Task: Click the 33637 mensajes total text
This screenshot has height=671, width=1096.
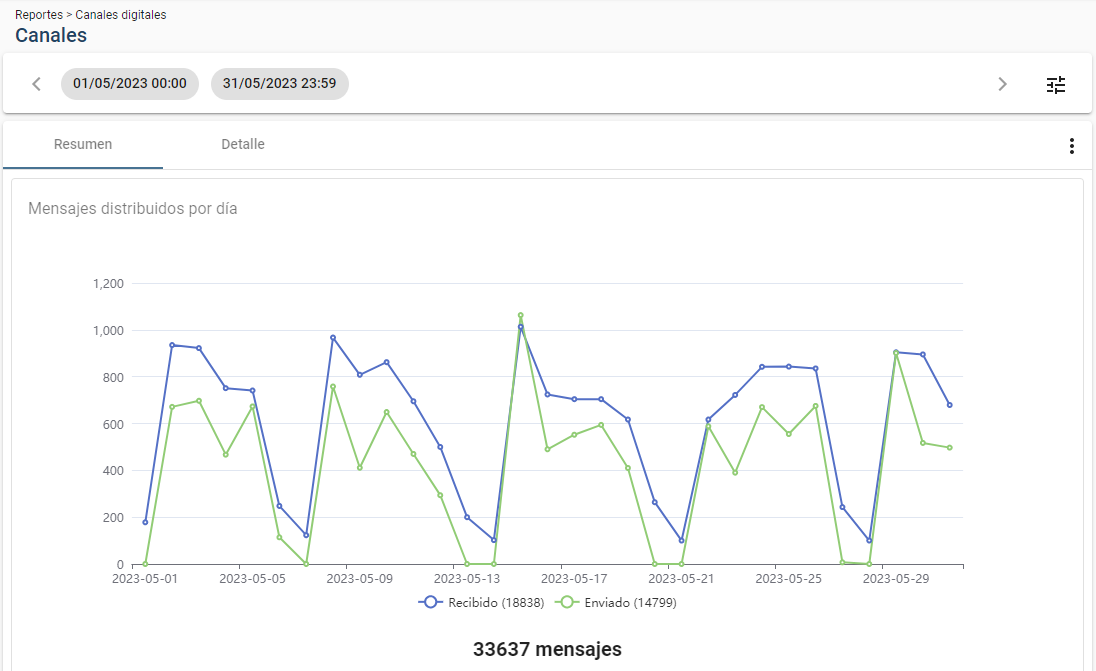Action: pos(547,649)
